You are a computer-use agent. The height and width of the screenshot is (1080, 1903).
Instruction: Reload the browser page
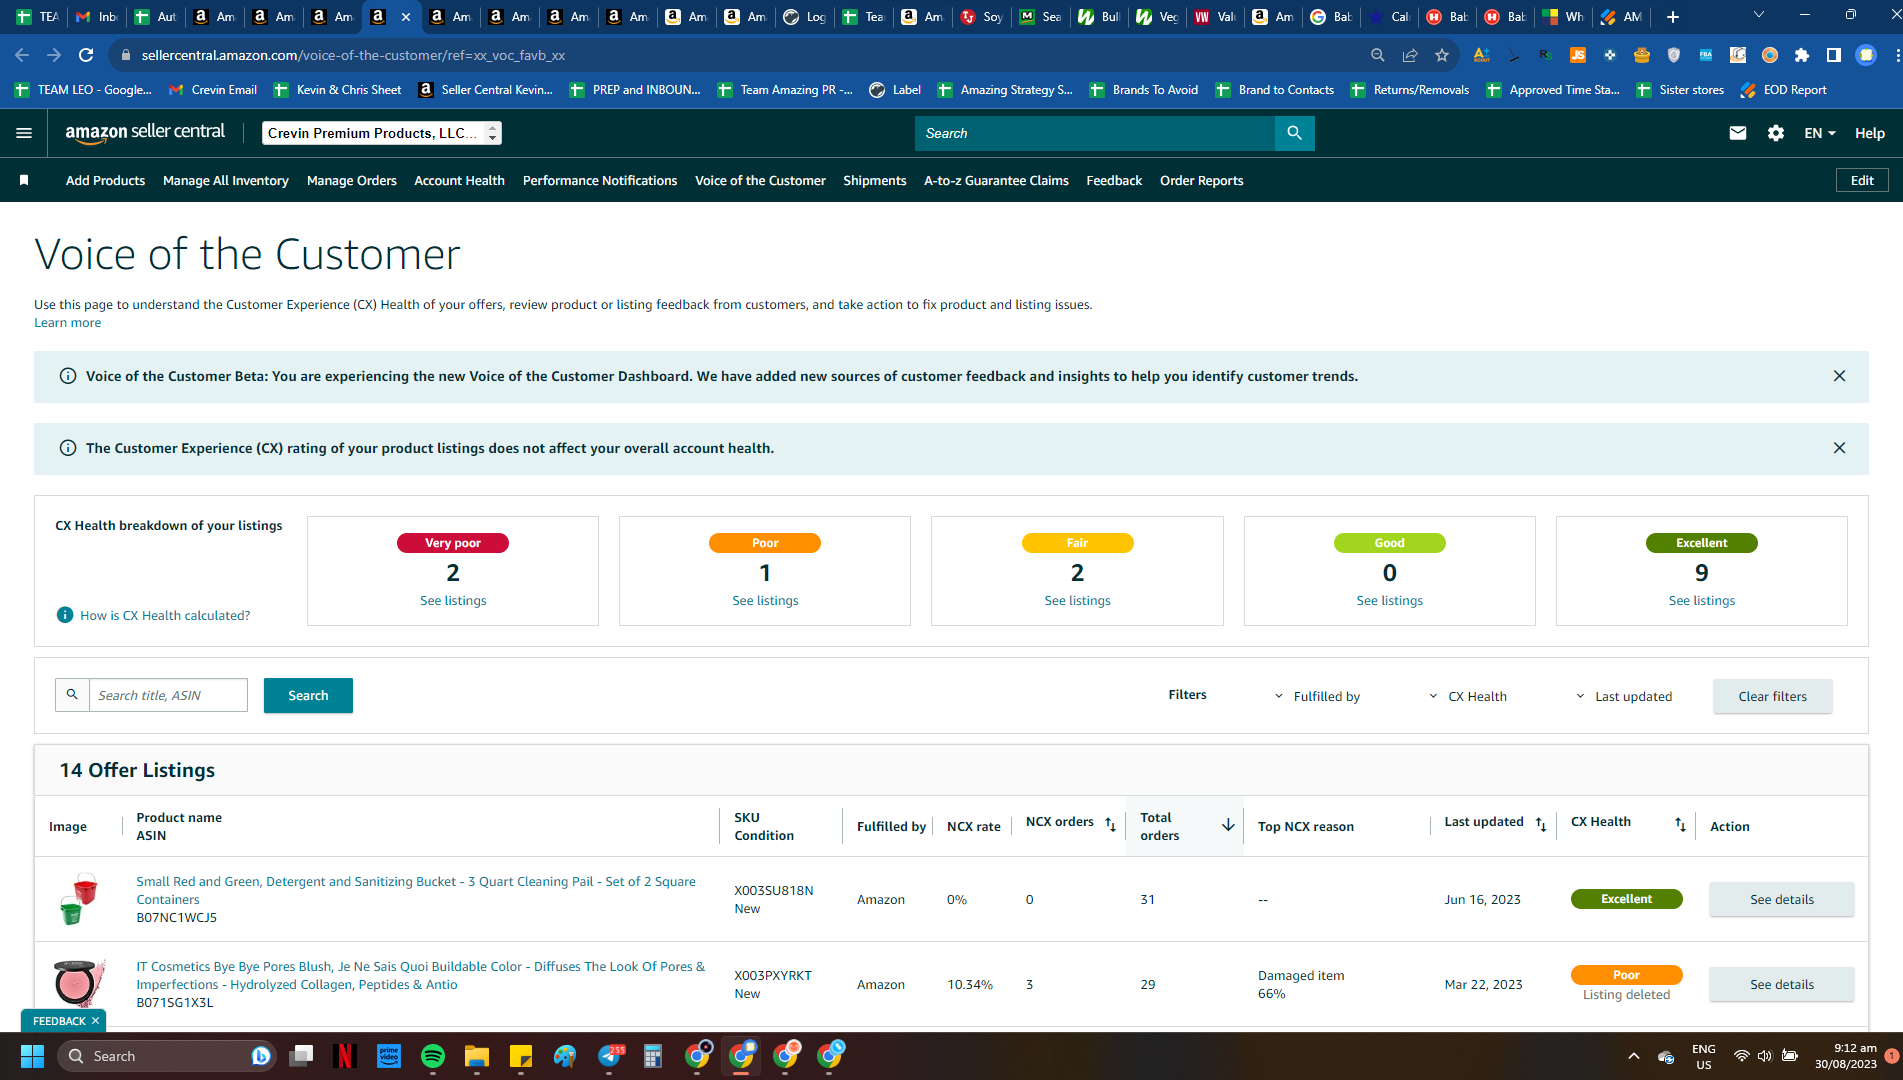[x=86, y=55]
